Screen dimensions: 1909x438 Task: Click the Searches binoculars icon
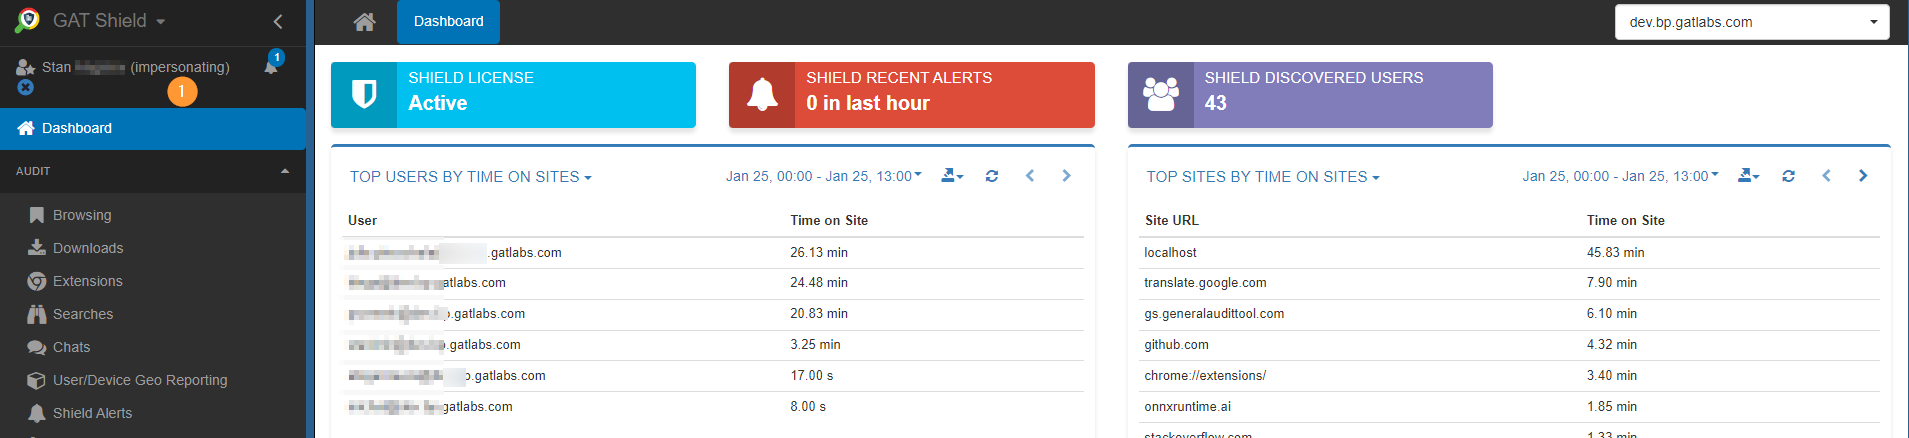point(37,314)
